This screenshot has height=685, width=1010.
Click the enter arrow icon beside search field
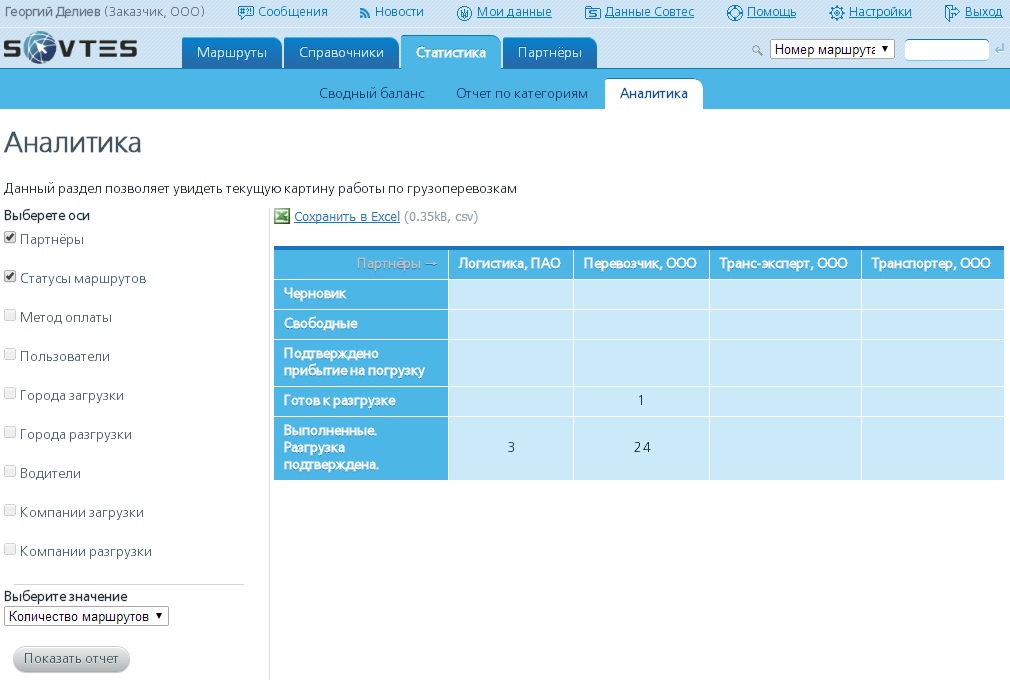[x=999, y=49]
